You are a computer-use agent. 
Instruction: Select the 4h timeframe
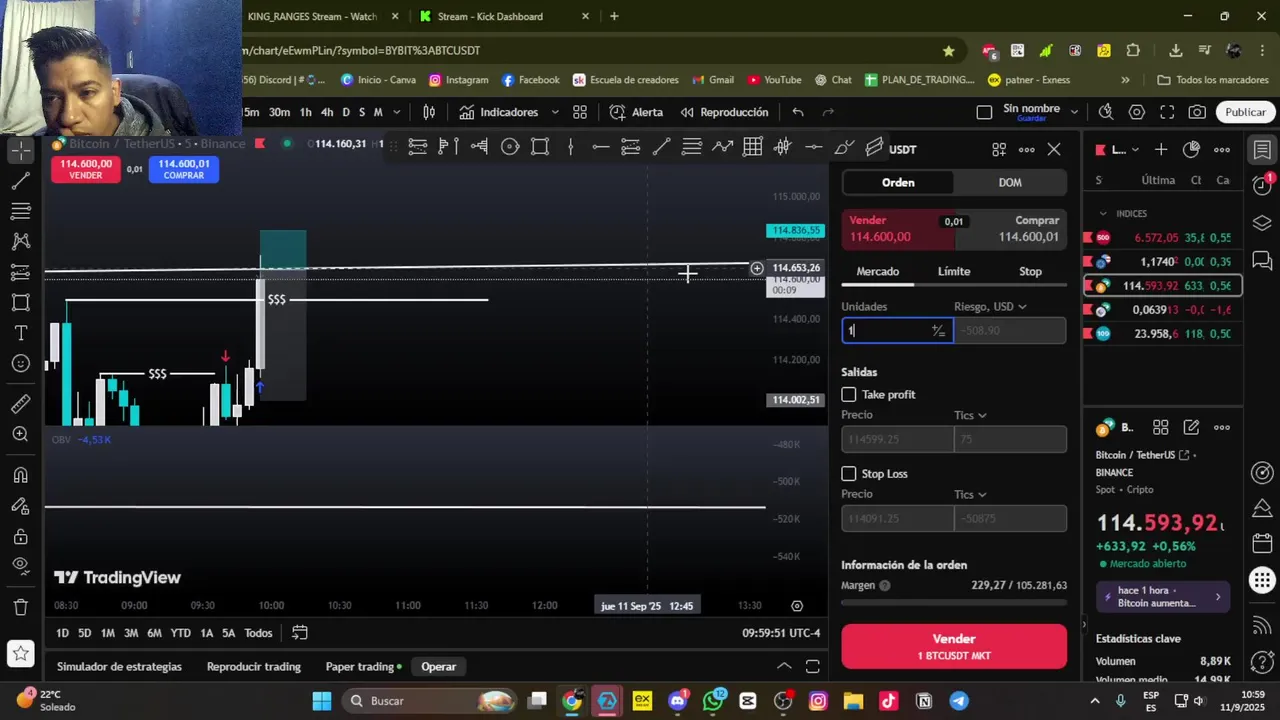(327, 112)
